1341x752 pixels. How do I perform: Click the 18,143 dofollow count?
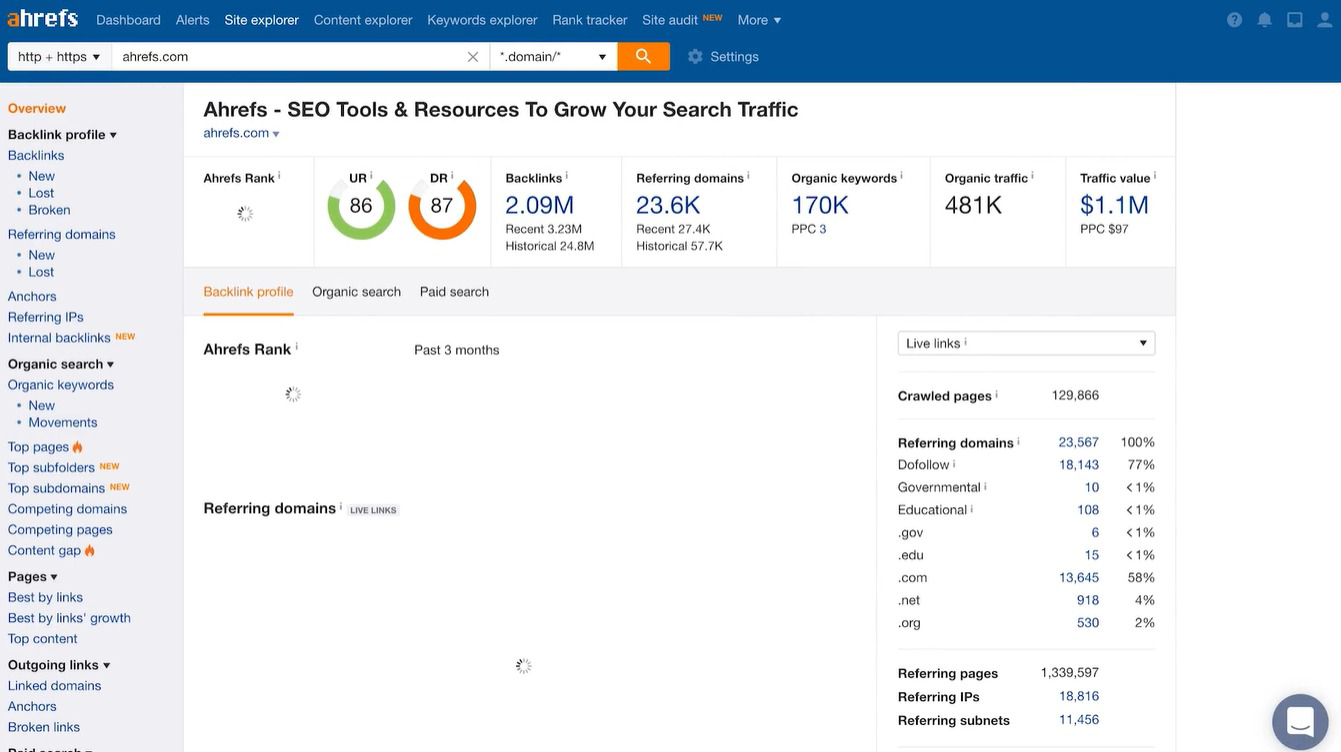pyautogui.click(x=1079, y=465)
